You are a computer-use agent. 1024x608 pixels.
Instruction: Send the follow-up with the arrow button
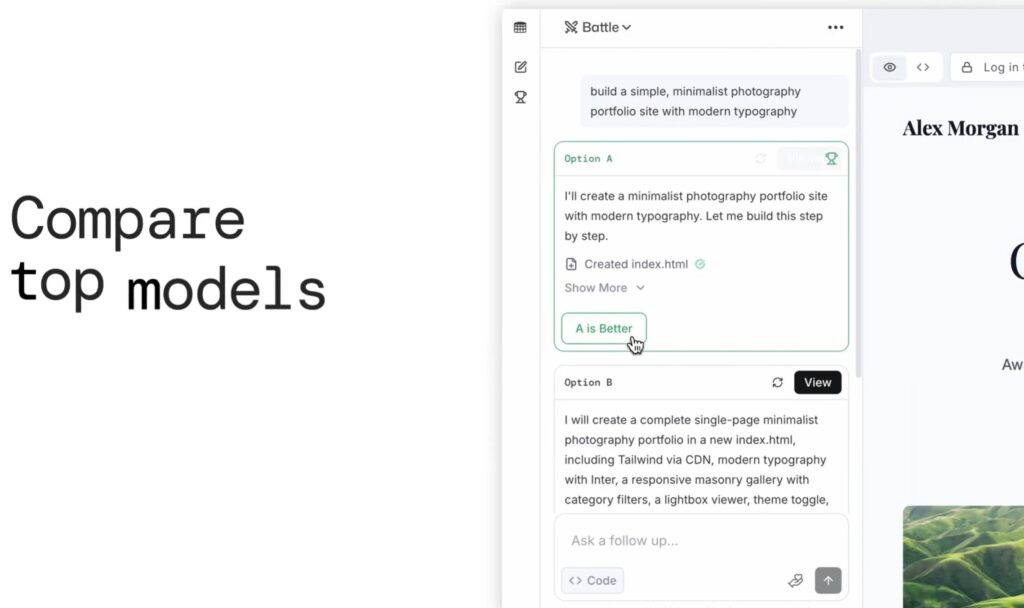point(828,580)
